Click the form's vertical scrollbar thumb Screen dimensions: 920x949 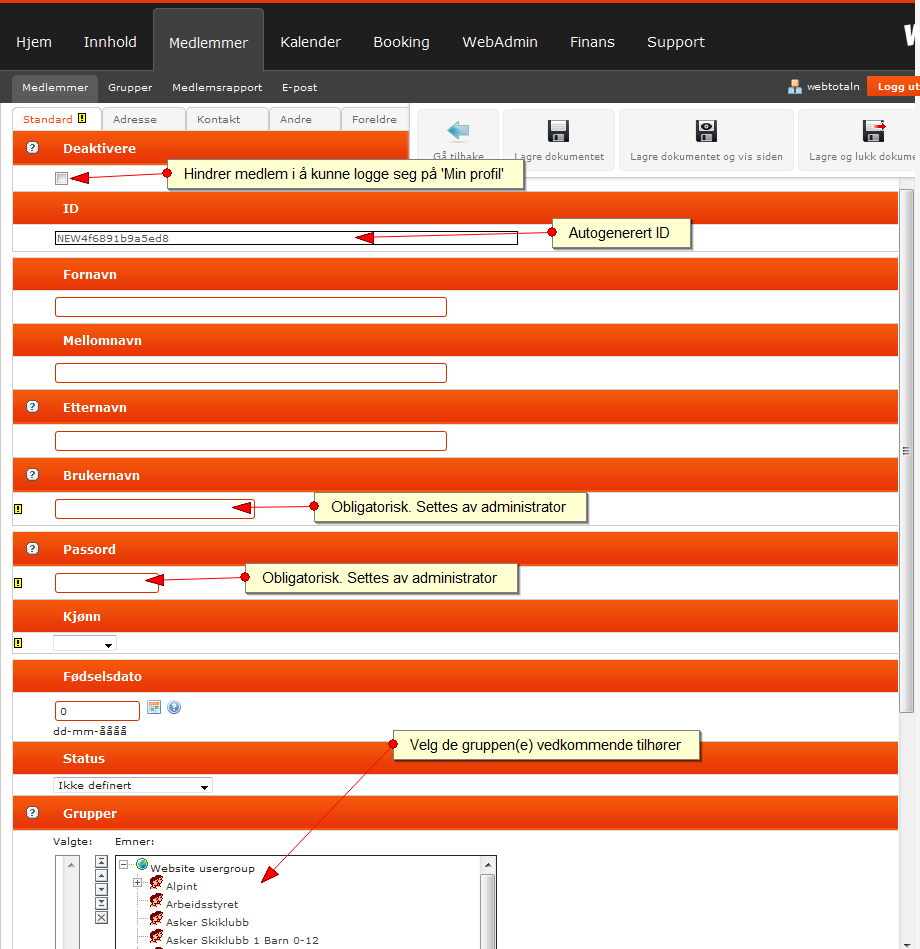(906, 451)
